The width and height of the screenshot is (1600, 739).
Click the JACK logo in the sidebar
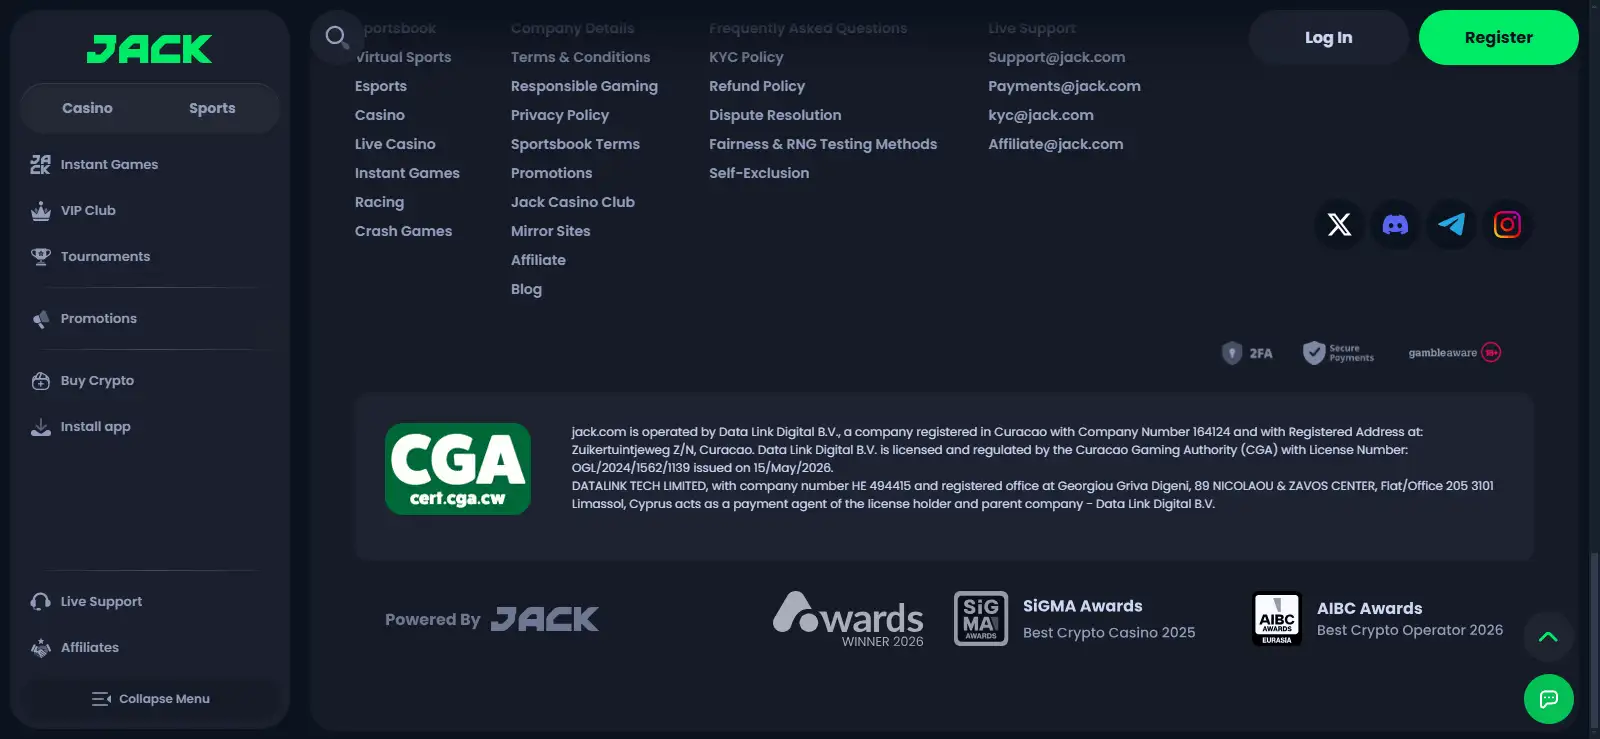(149, 49)
